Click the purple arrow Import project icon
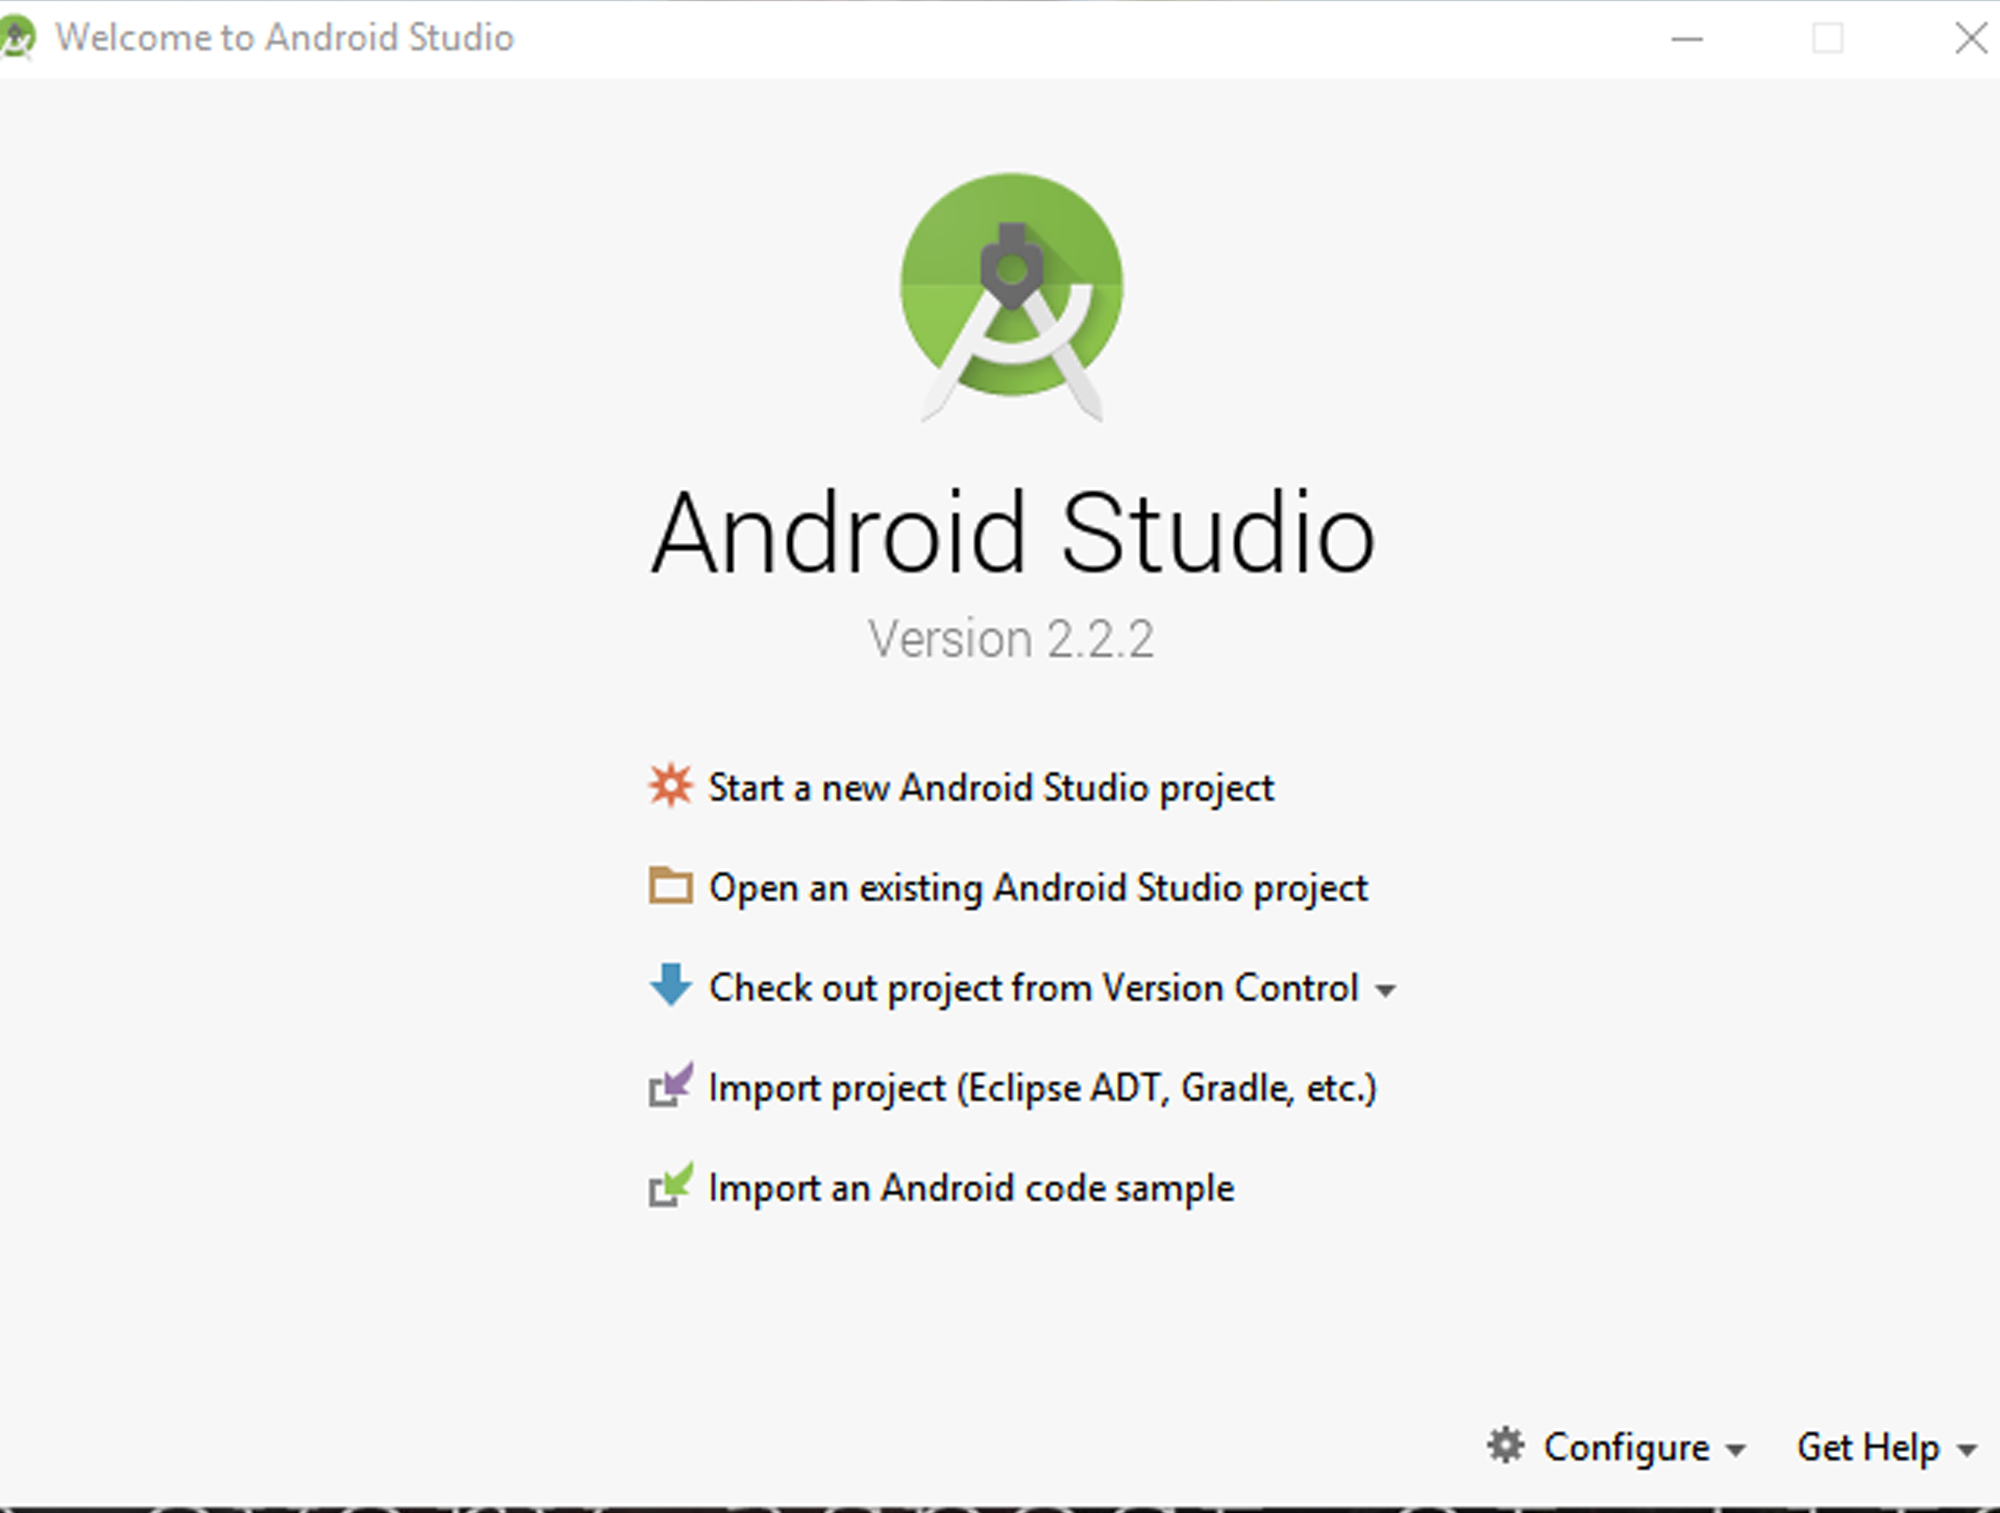 (x=670, y=1085)
